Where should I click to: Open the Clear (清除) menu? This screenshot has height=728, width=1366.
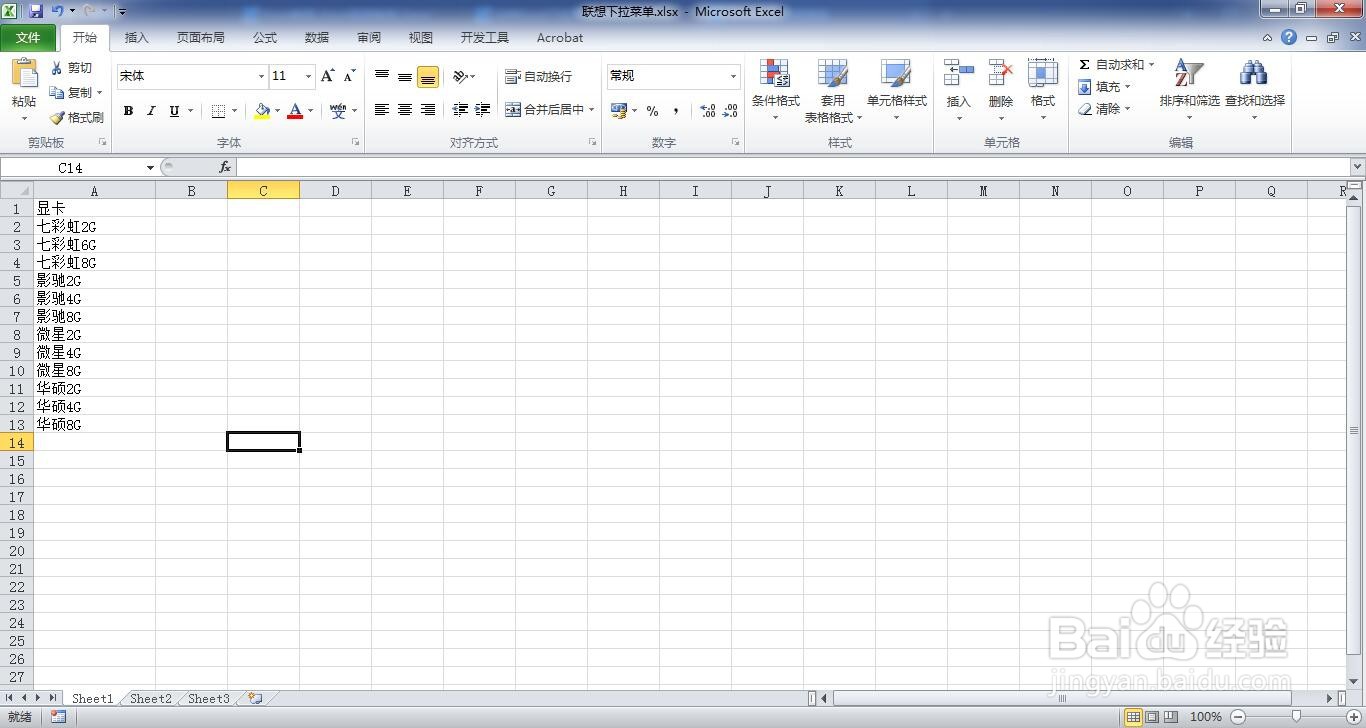tap(1104, 109)
